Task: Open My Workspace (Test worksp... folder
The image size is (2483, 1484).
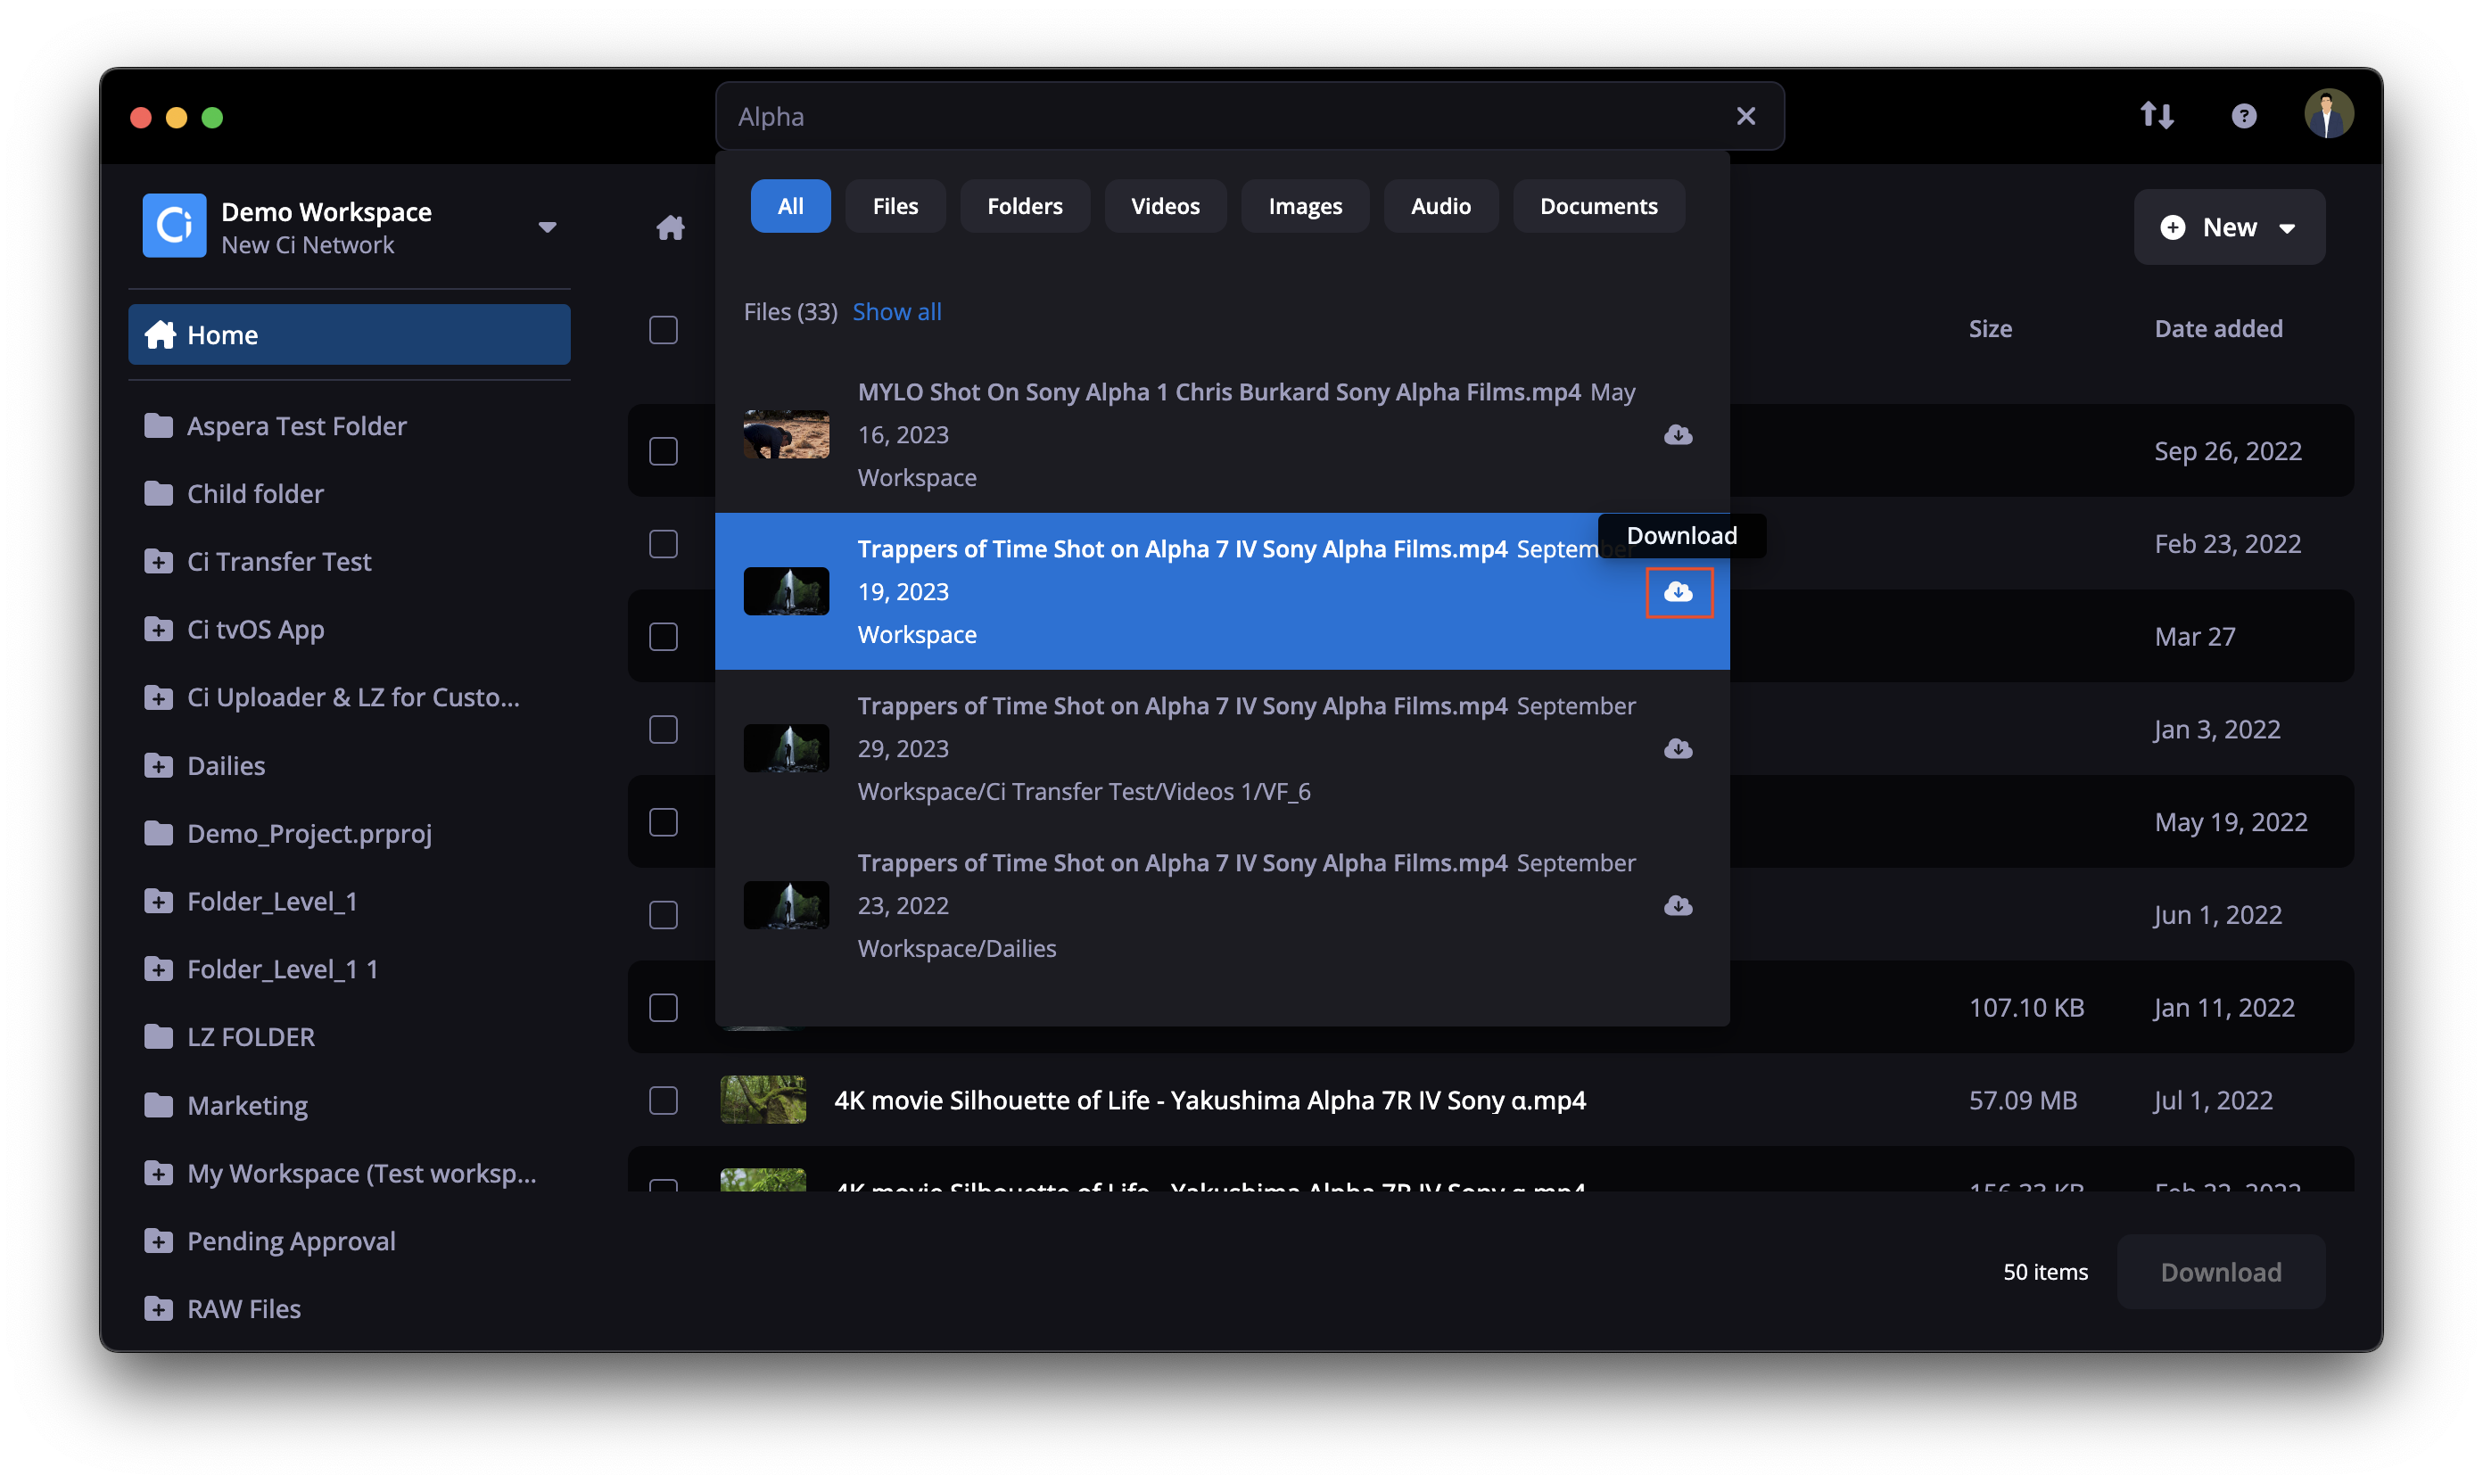Action: pos(361,1173)
